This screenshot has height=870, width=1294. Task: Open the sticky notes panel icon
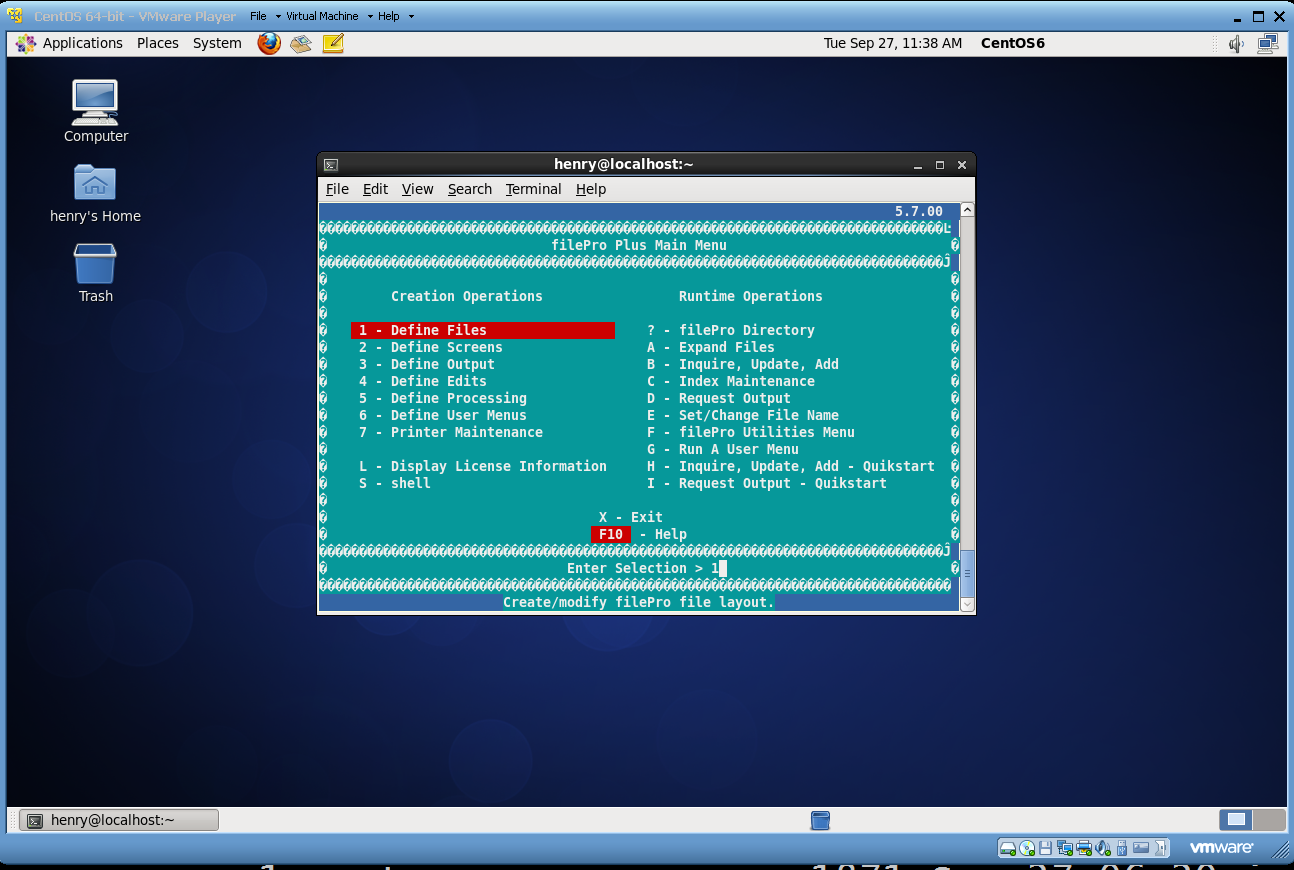click(333, 43)
